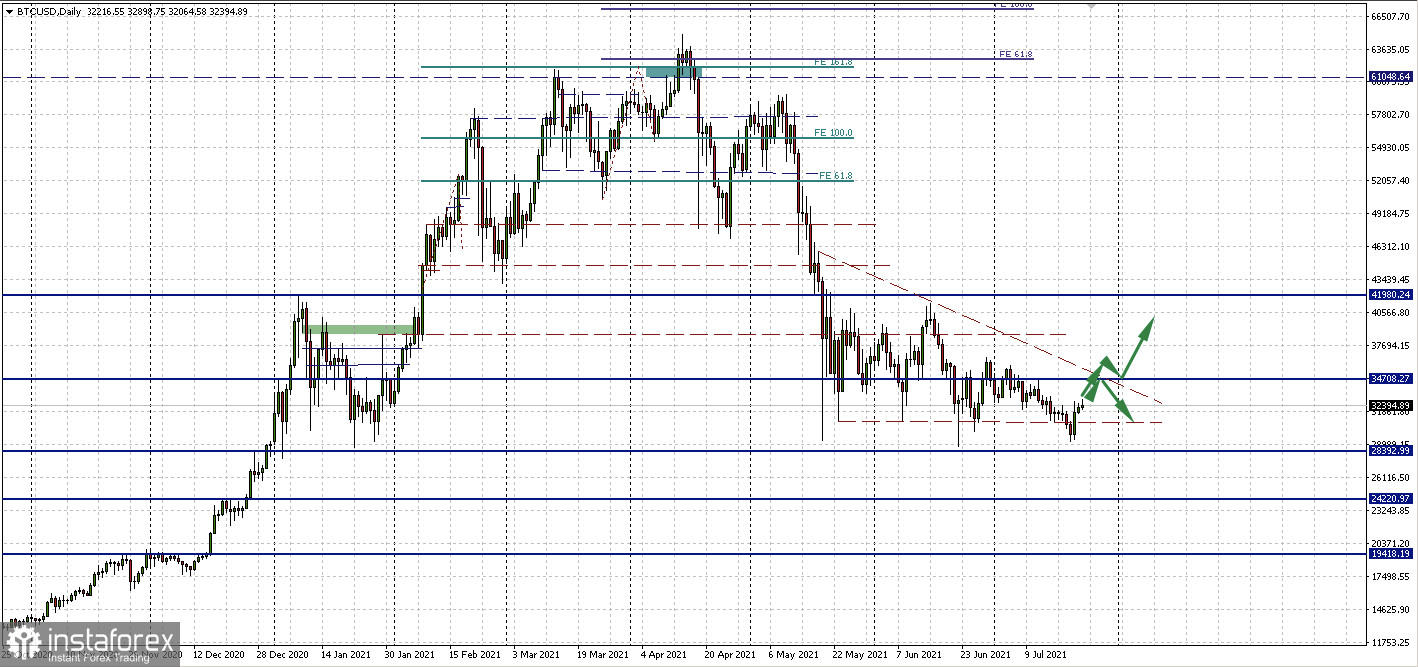Click the BTCUSD,Daily chart title text

tap(50, 12)
